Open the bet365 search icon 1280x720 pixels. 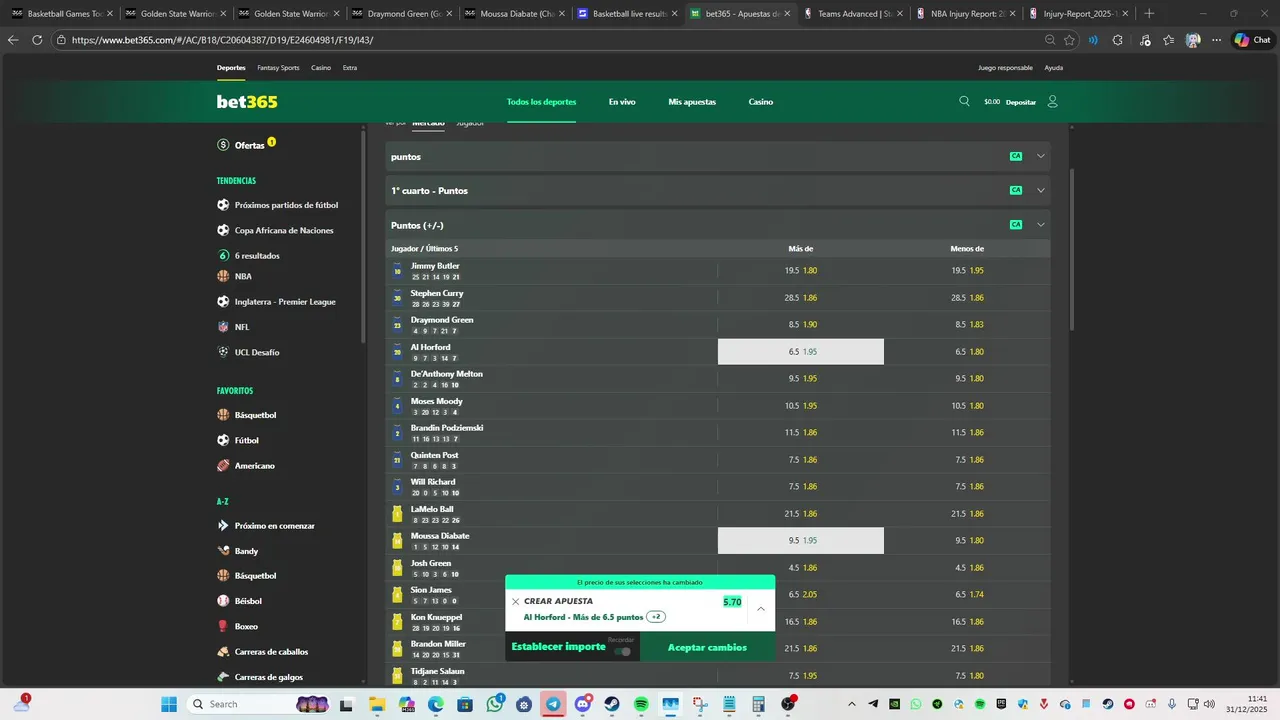tap(964, 101)
